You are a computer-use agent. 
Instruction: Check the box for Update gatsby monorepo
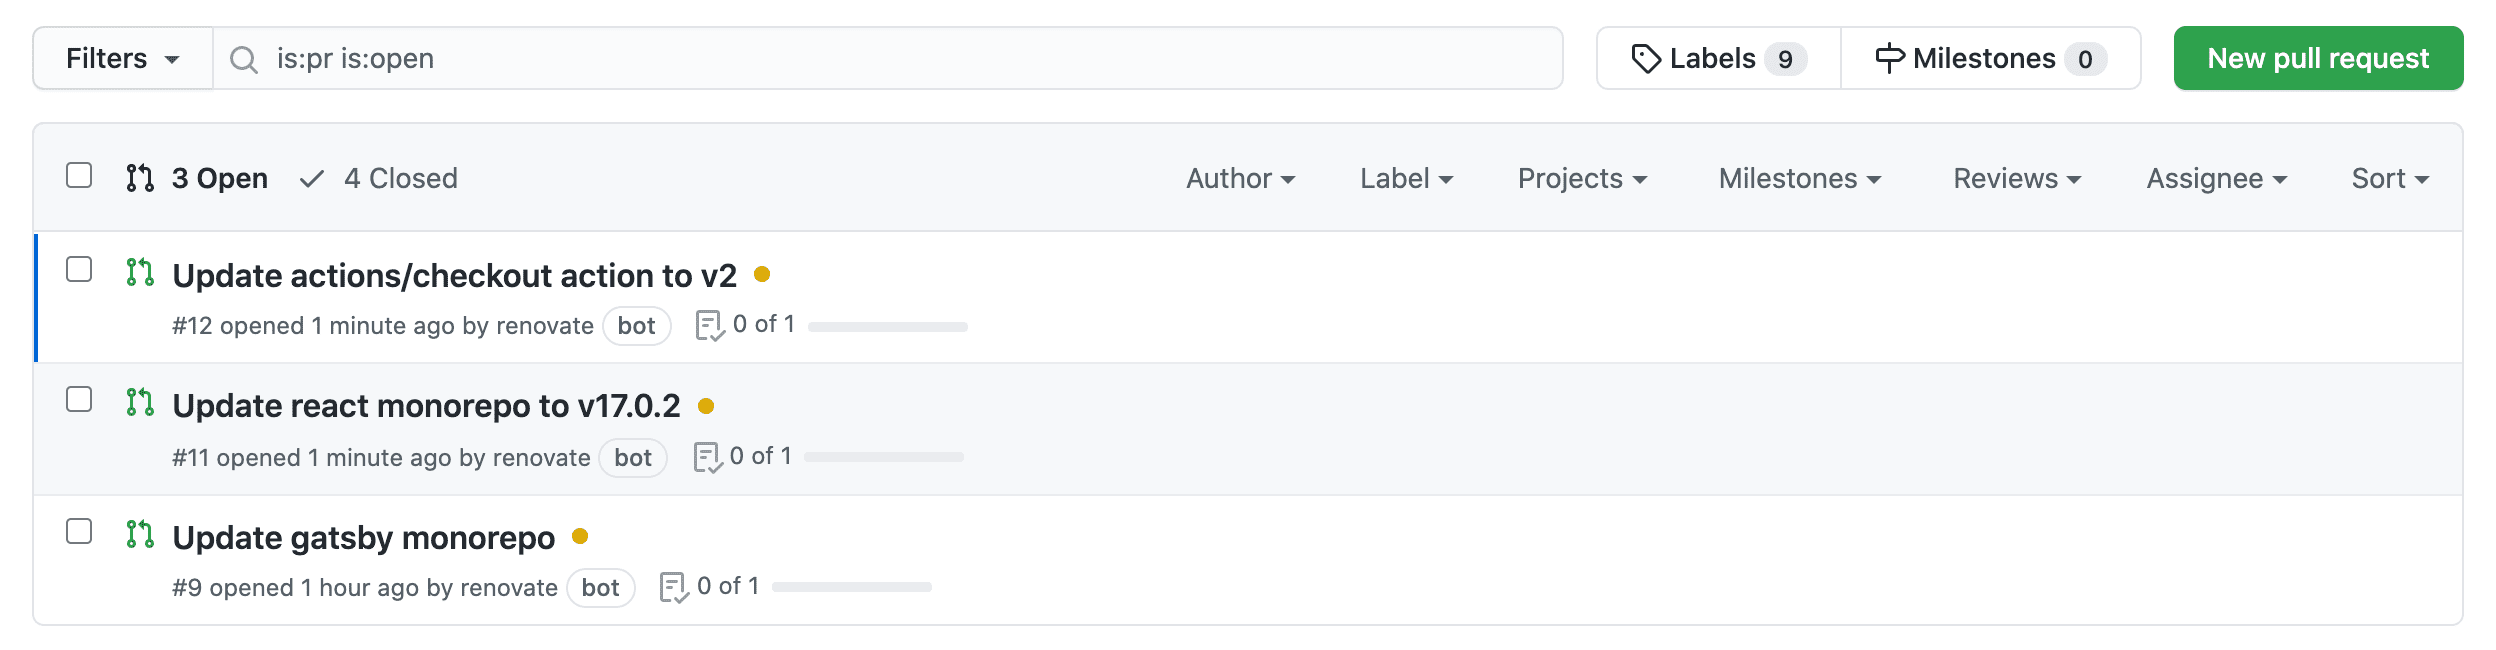pos(79,531)
